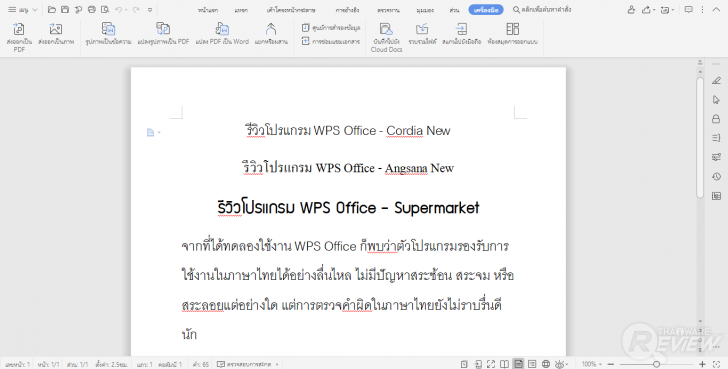728x369 pixels.
Task: Switch to reading layout book icon
Action: (504, 364)
